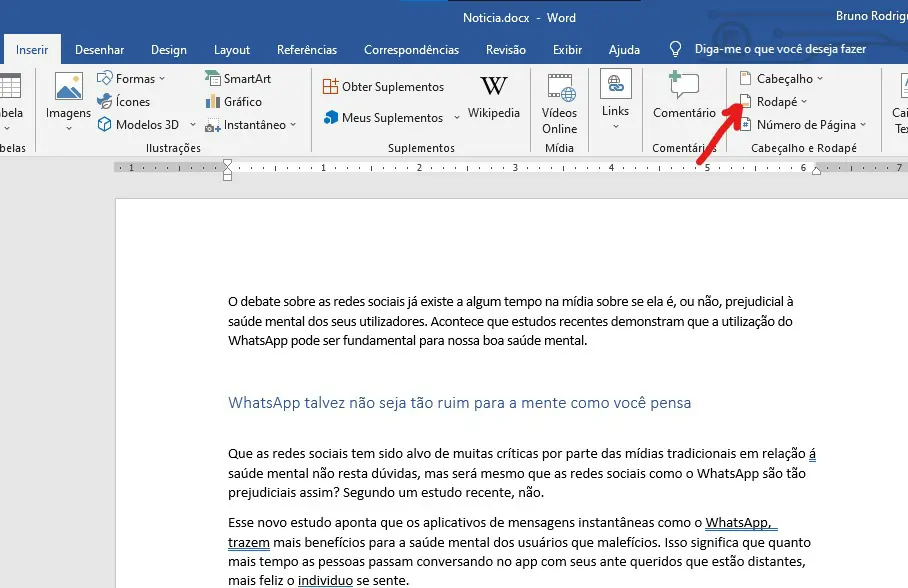Add a Comentário to the document
Screen dimensions: 908x588
[x=684, y=95]
